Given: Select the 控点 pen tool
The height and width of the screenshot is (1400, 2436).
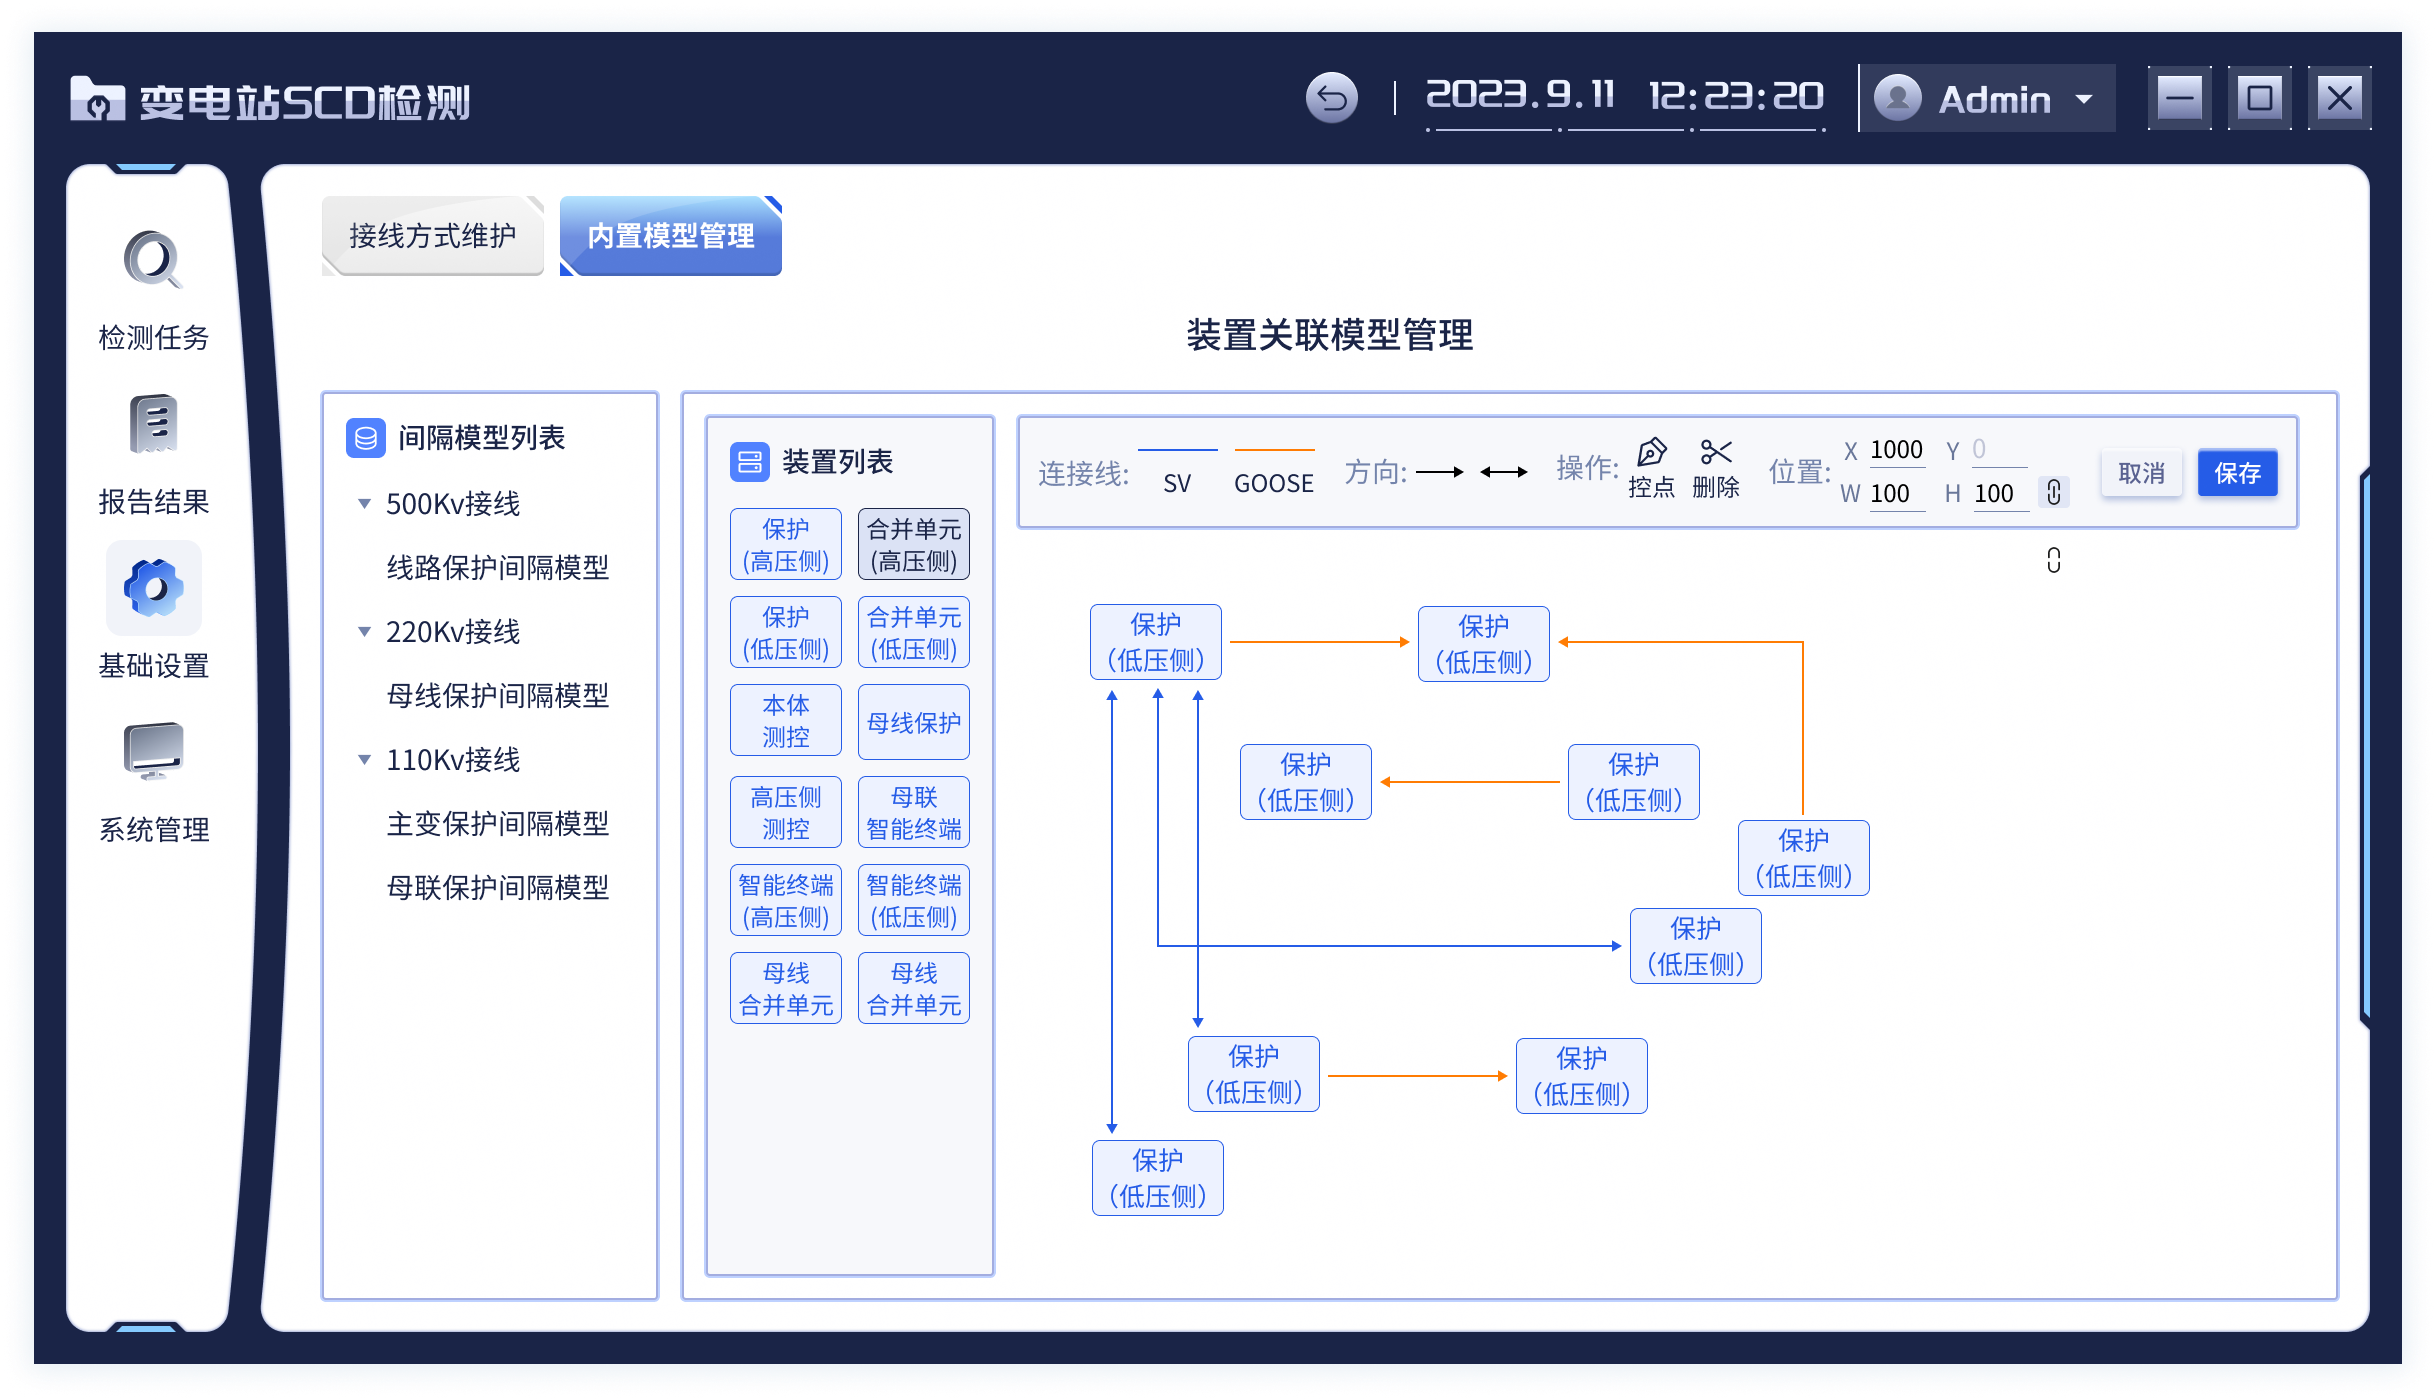Looking at the screenshot, I should (1651, 453).
